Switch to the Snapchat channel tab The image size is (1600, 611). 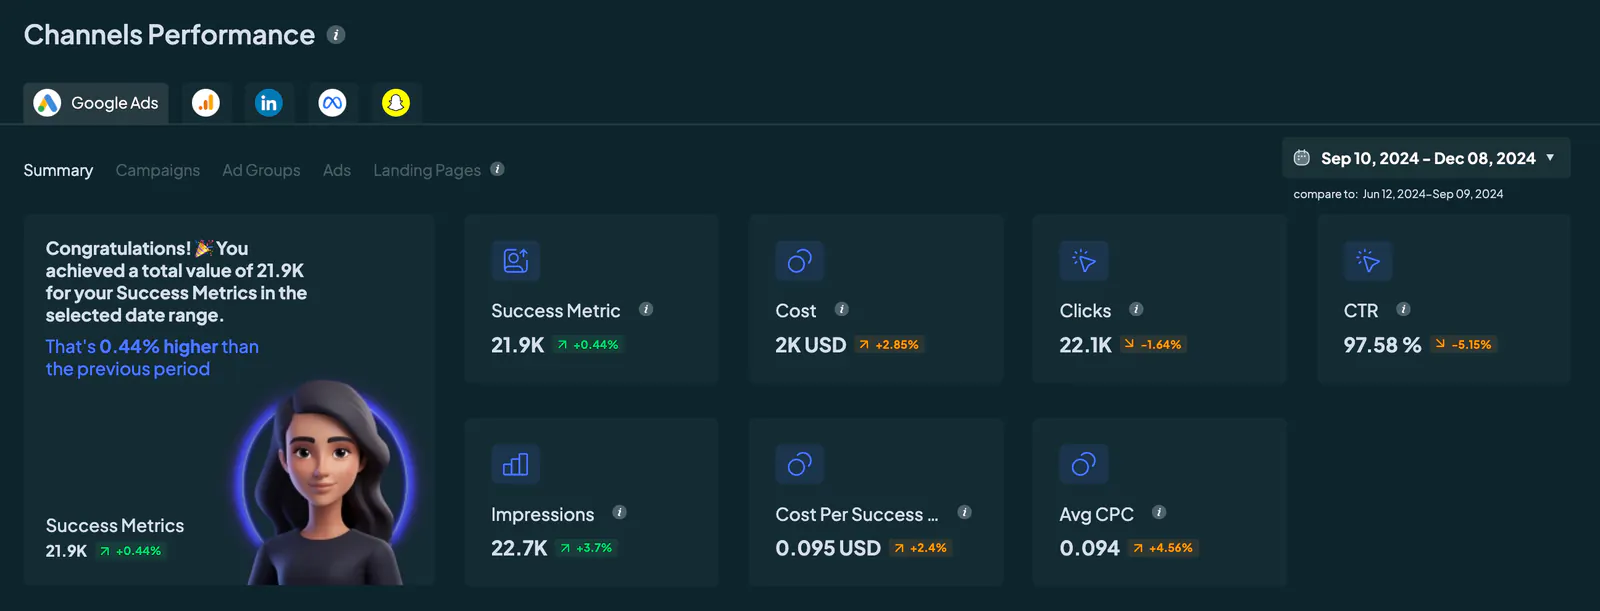[396, 103]
